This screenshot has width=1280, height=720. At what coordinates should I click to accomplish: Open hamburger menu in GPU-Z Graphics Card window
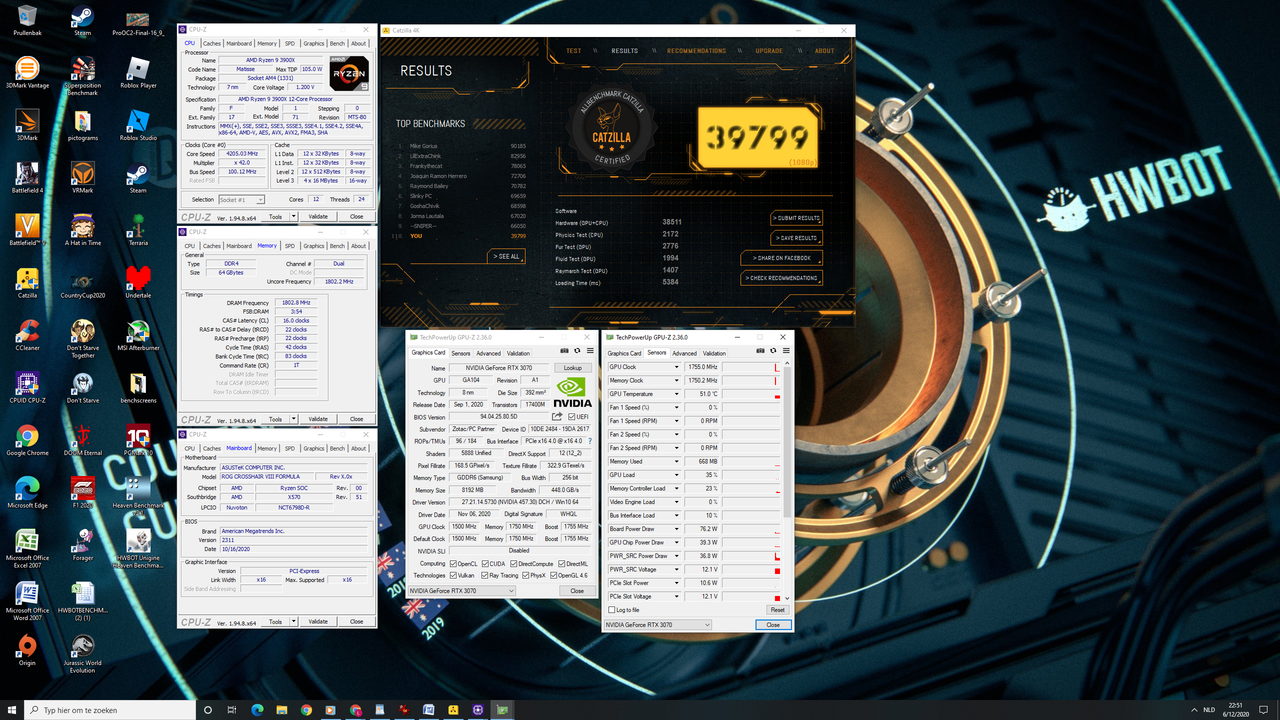[x=589, y=351]
